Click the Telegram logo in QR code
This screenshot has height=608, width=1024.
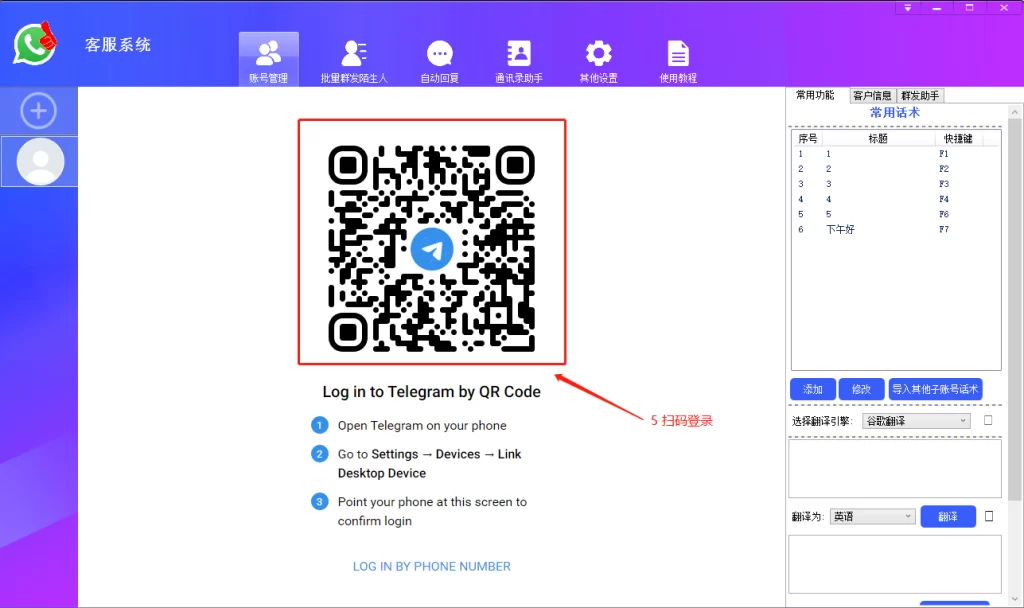(432, 249)
